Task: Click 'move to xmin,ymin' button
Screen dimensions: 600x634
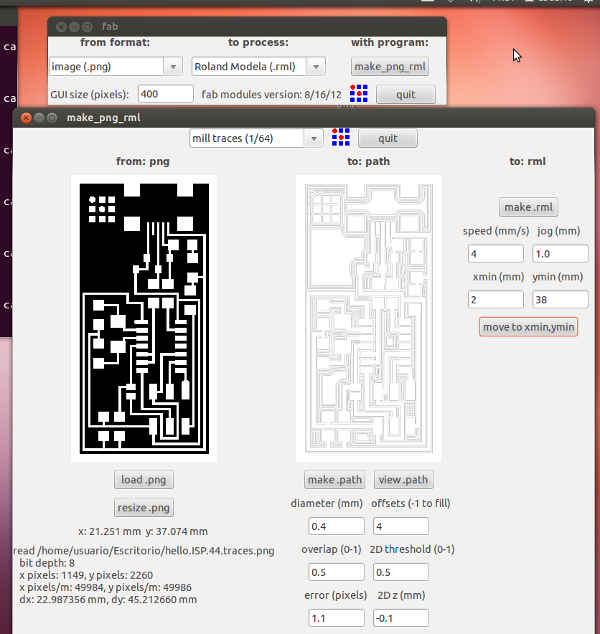Action: (x=528, y=327)
